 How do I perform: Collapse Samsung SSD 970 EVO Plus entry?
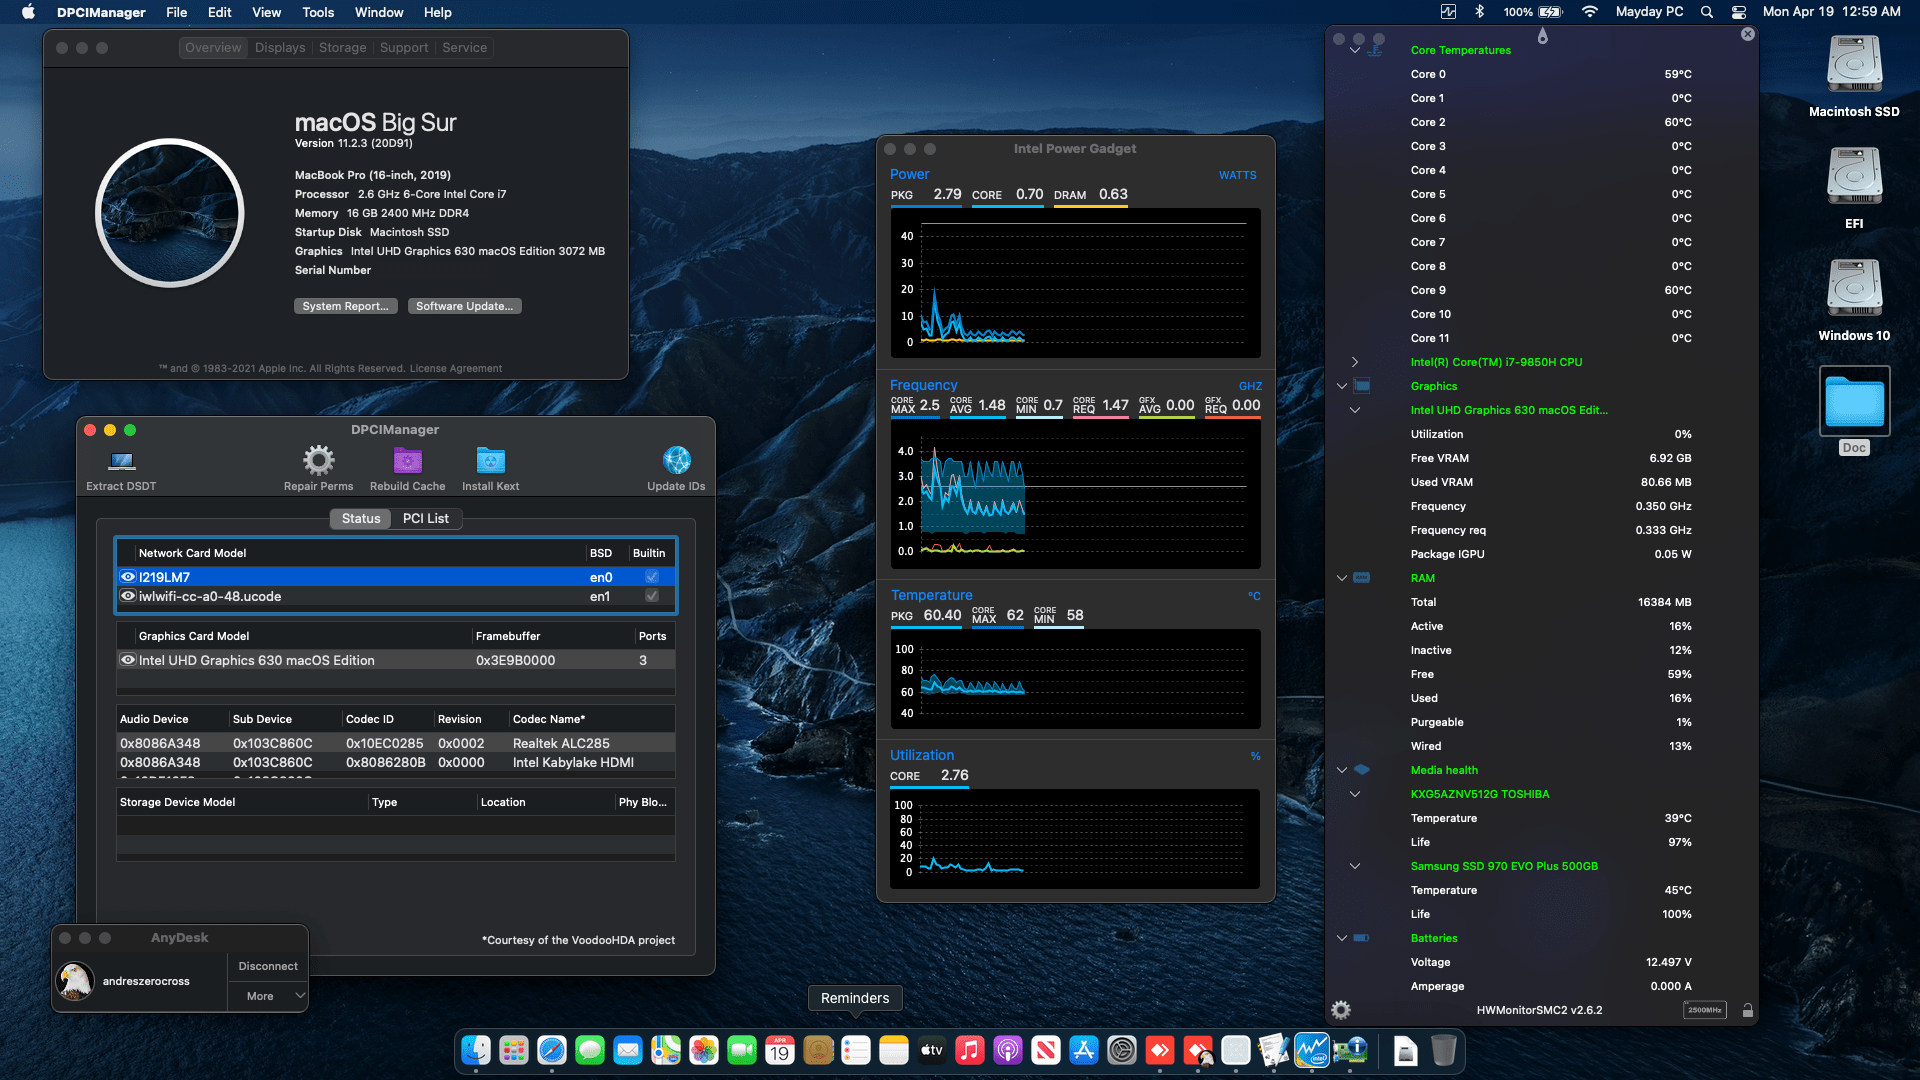(x=1355, y=866)
